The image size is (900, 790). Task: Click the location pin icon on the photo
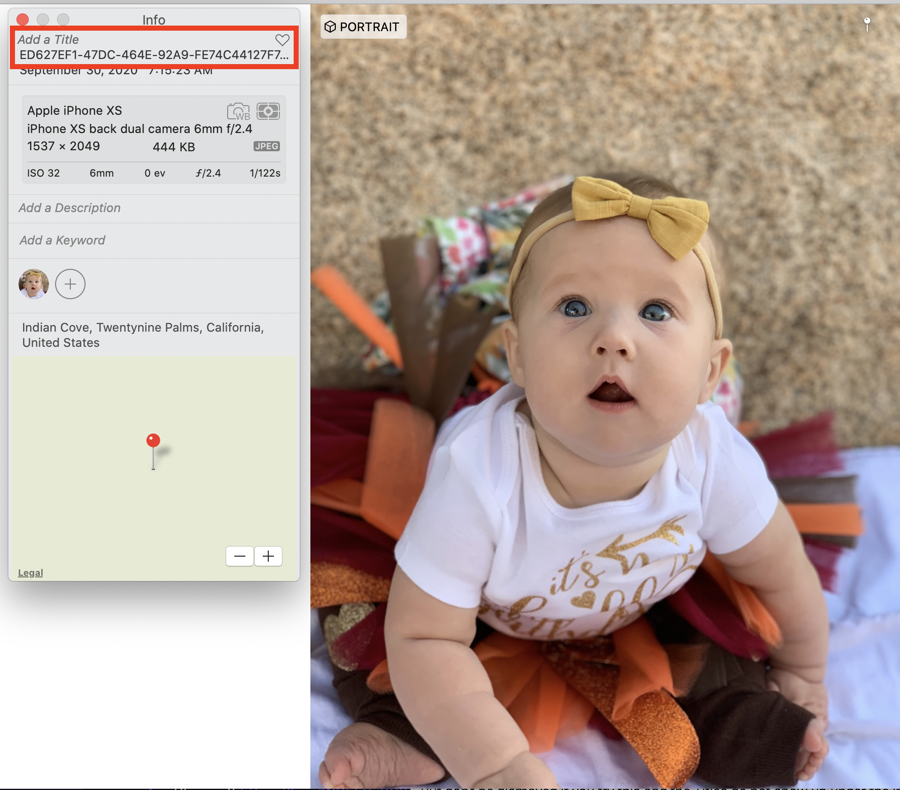click(867, 22)
